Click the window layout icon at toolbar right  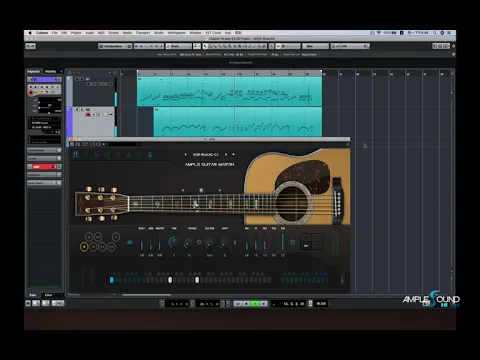(x=440, y=46)
